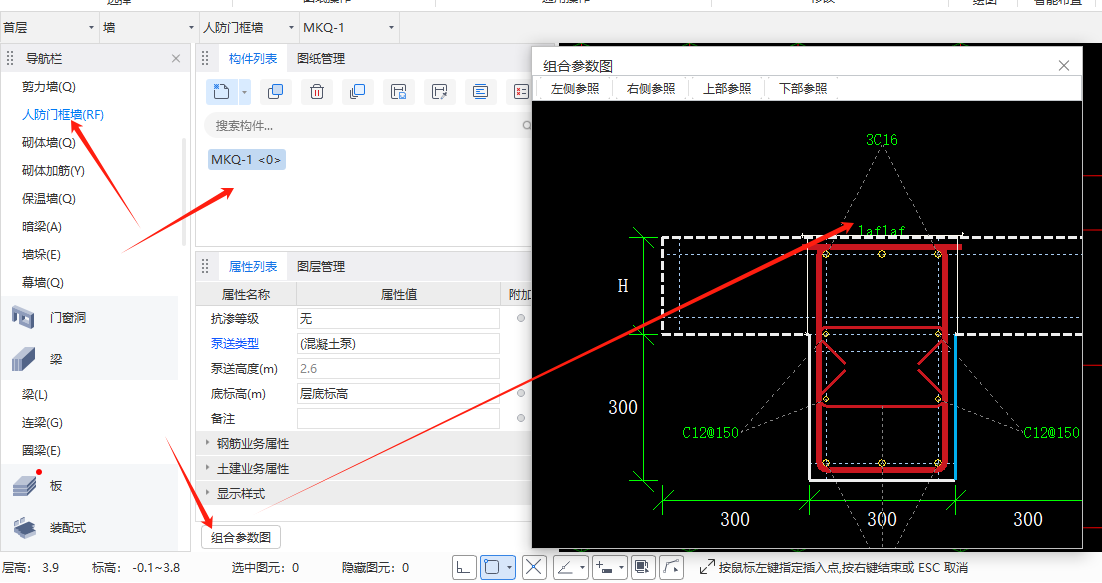The width and height of the screenshot is (1102, 583).
Task: Toggle intersection snap X icon
Action: pos(534,568)
